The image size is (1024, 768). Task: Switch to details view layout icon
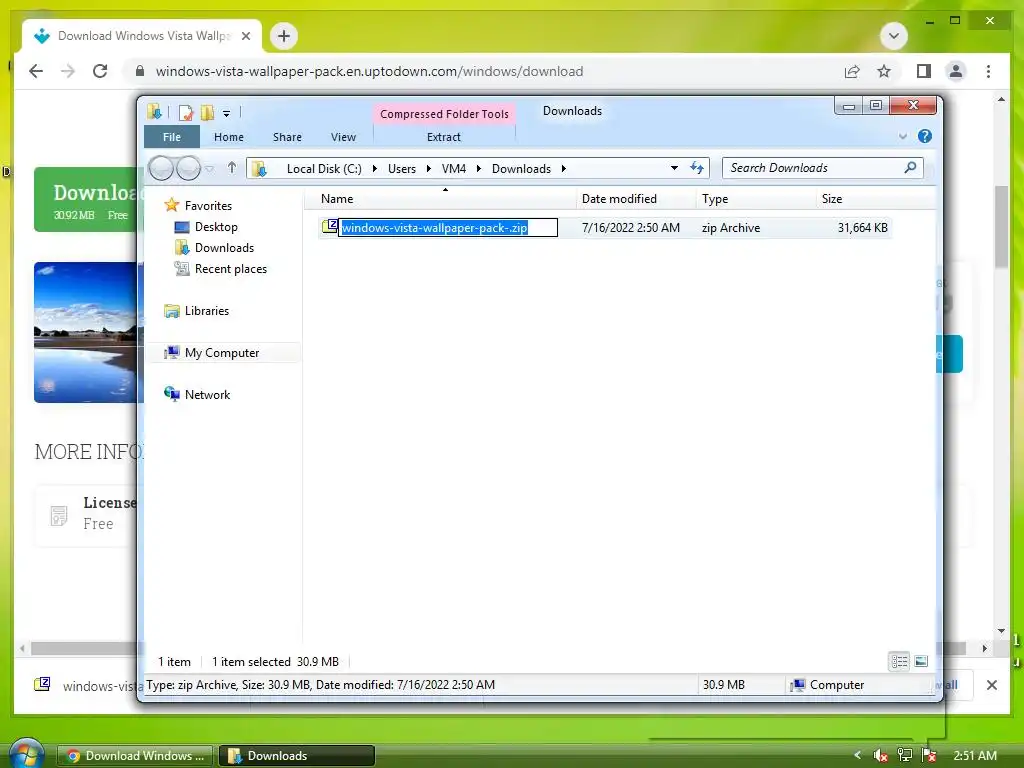(x=899, y=662)
